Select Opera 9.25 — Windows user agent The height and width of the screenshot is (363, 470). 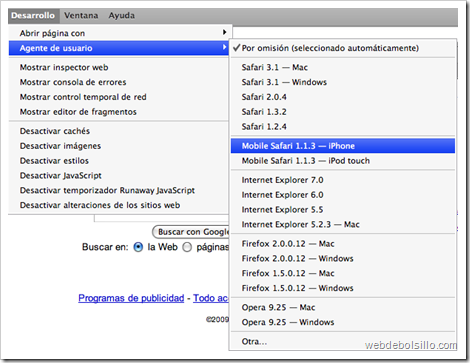(343, 322)
